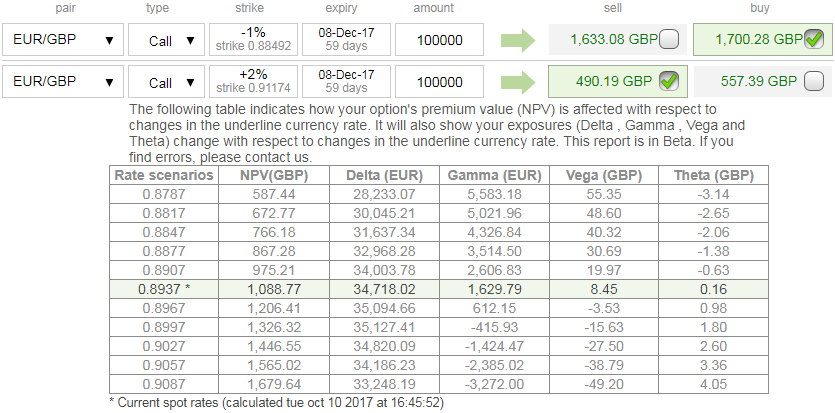This screenshot has height=413, width=835.
Task: Tick the 557.39 GBP buy checkbox
Action: tap(813, 81)
